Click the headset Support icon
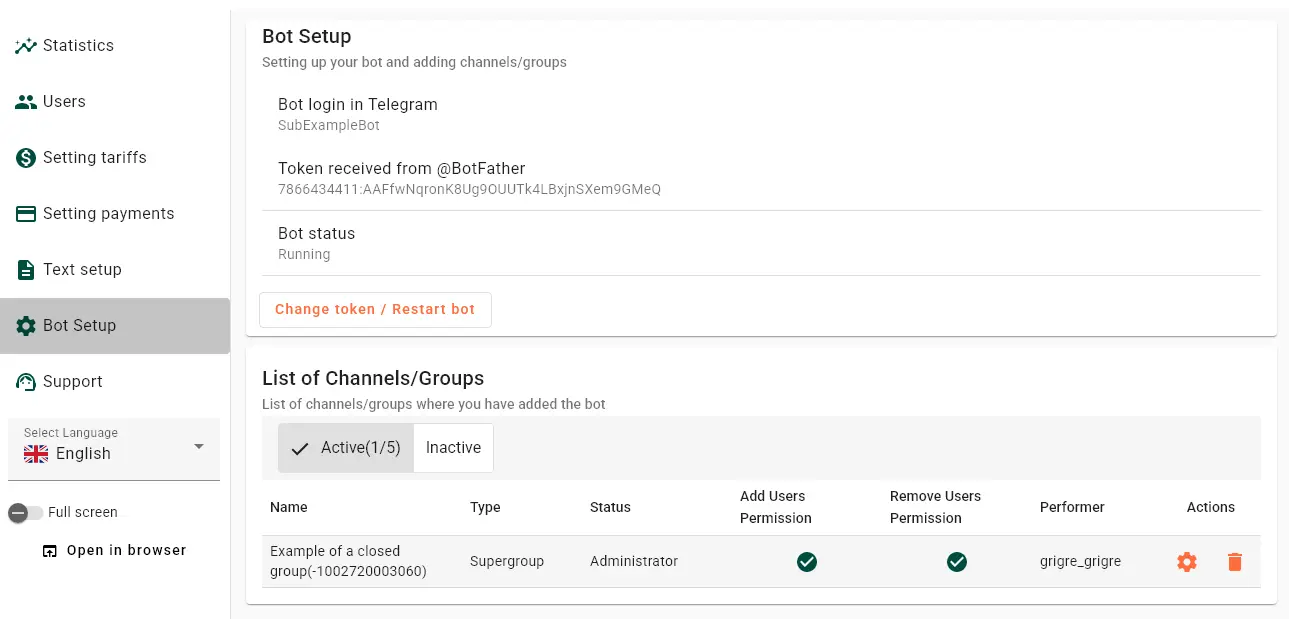Viewport: 1289px width, 619px height. point(26,382)
